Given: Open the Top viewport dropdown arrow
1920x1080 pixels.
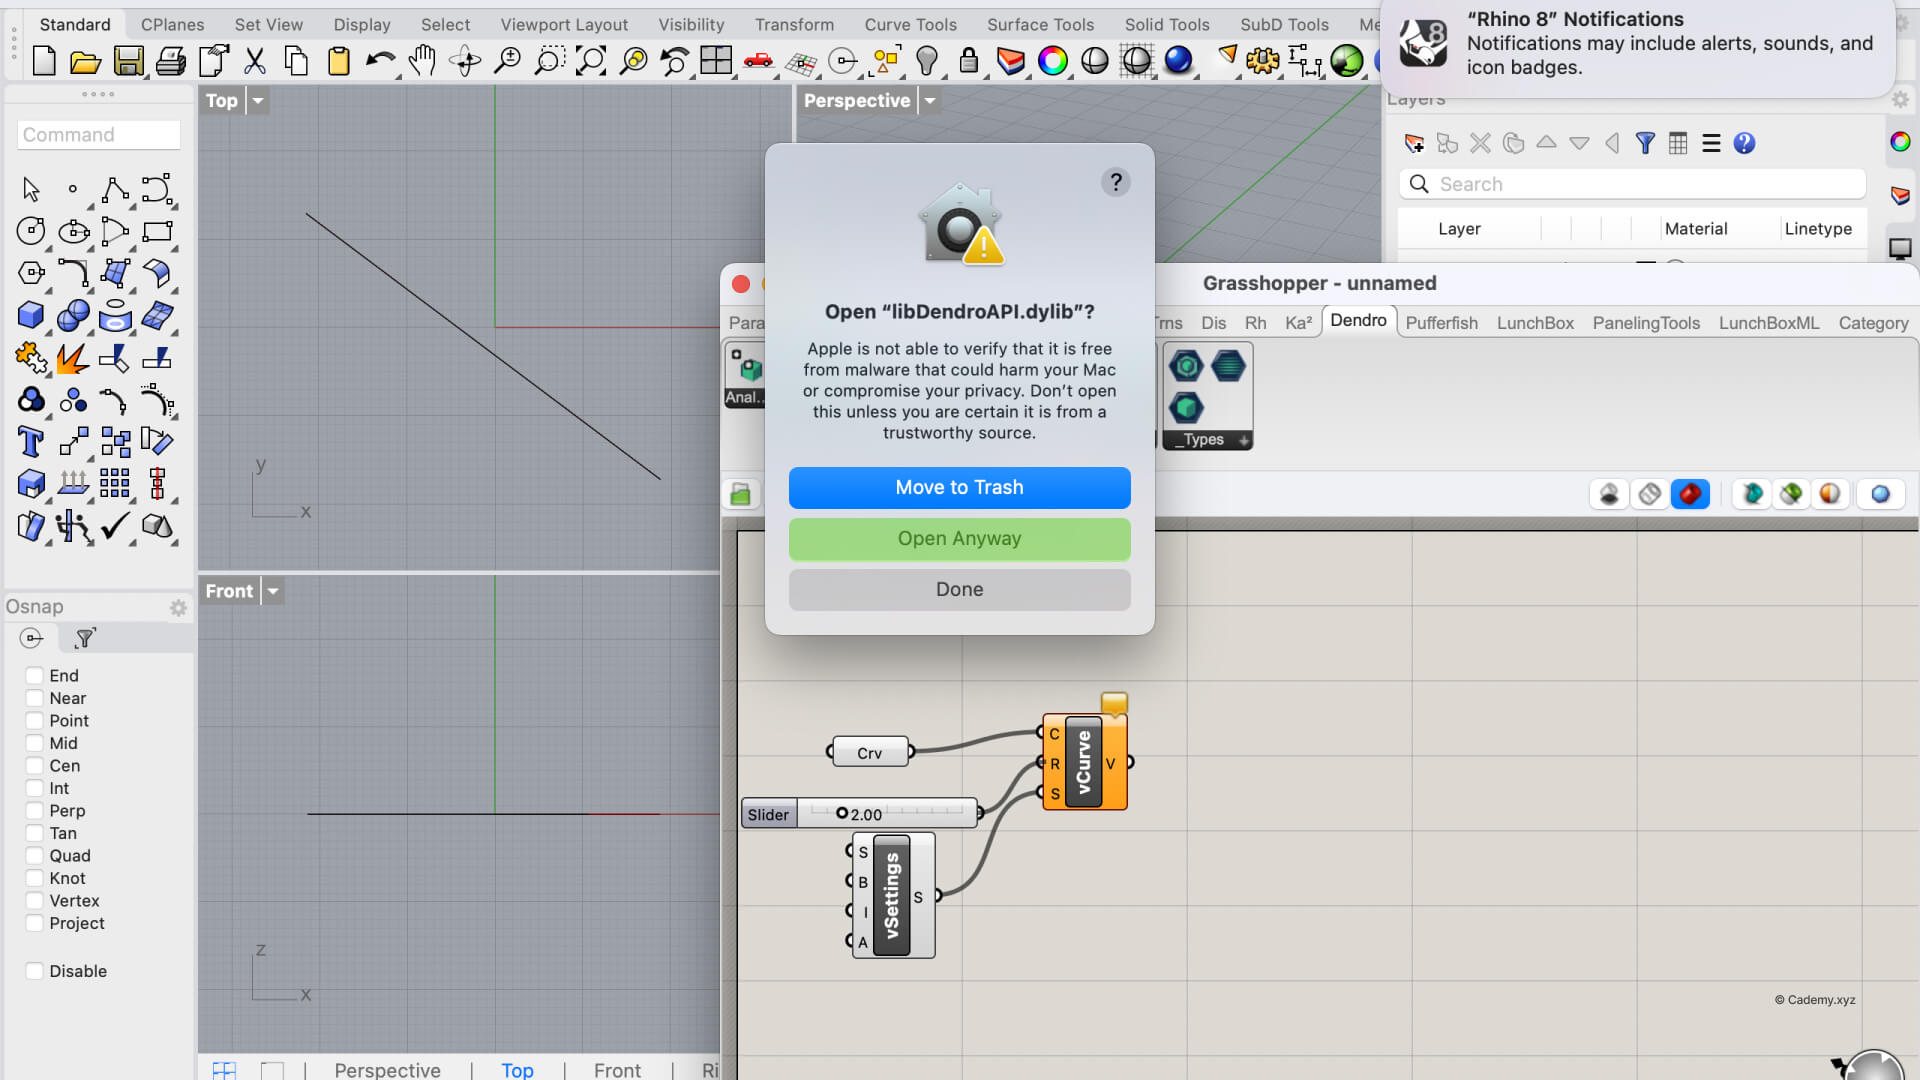Looking at the screenshot, I should 258,100.
